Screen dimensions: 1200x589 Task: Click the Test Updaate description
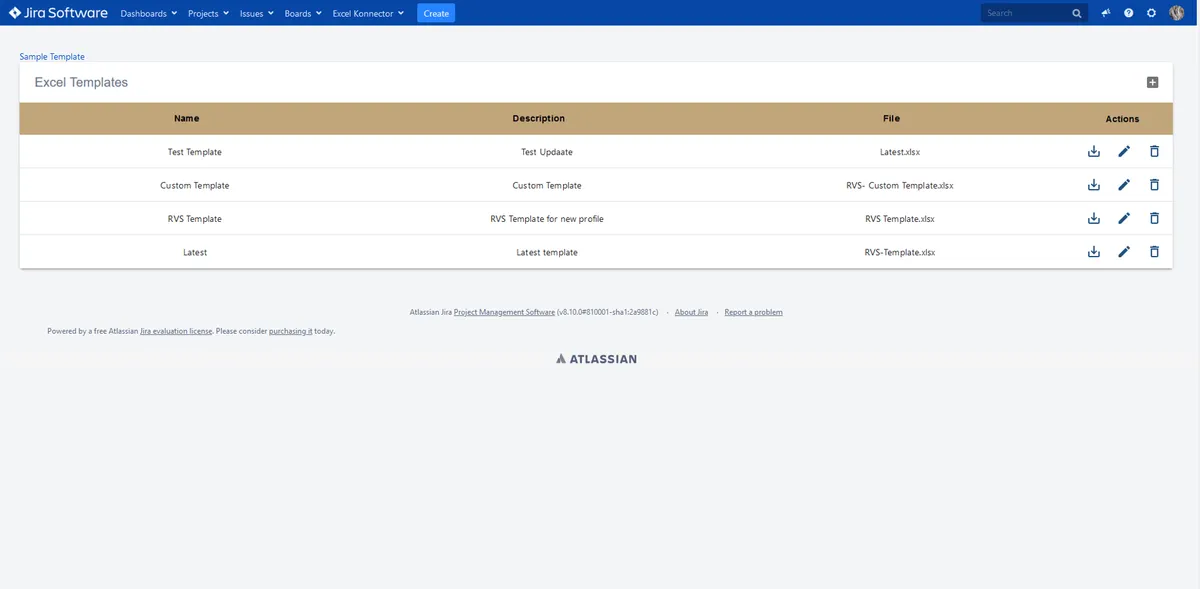tap(547, 152)
